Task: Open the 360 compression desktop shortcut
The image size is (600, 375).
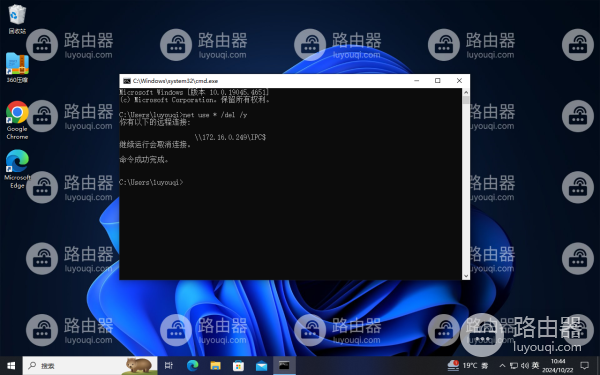Action: pyautogui.click(x=17, y=67)
